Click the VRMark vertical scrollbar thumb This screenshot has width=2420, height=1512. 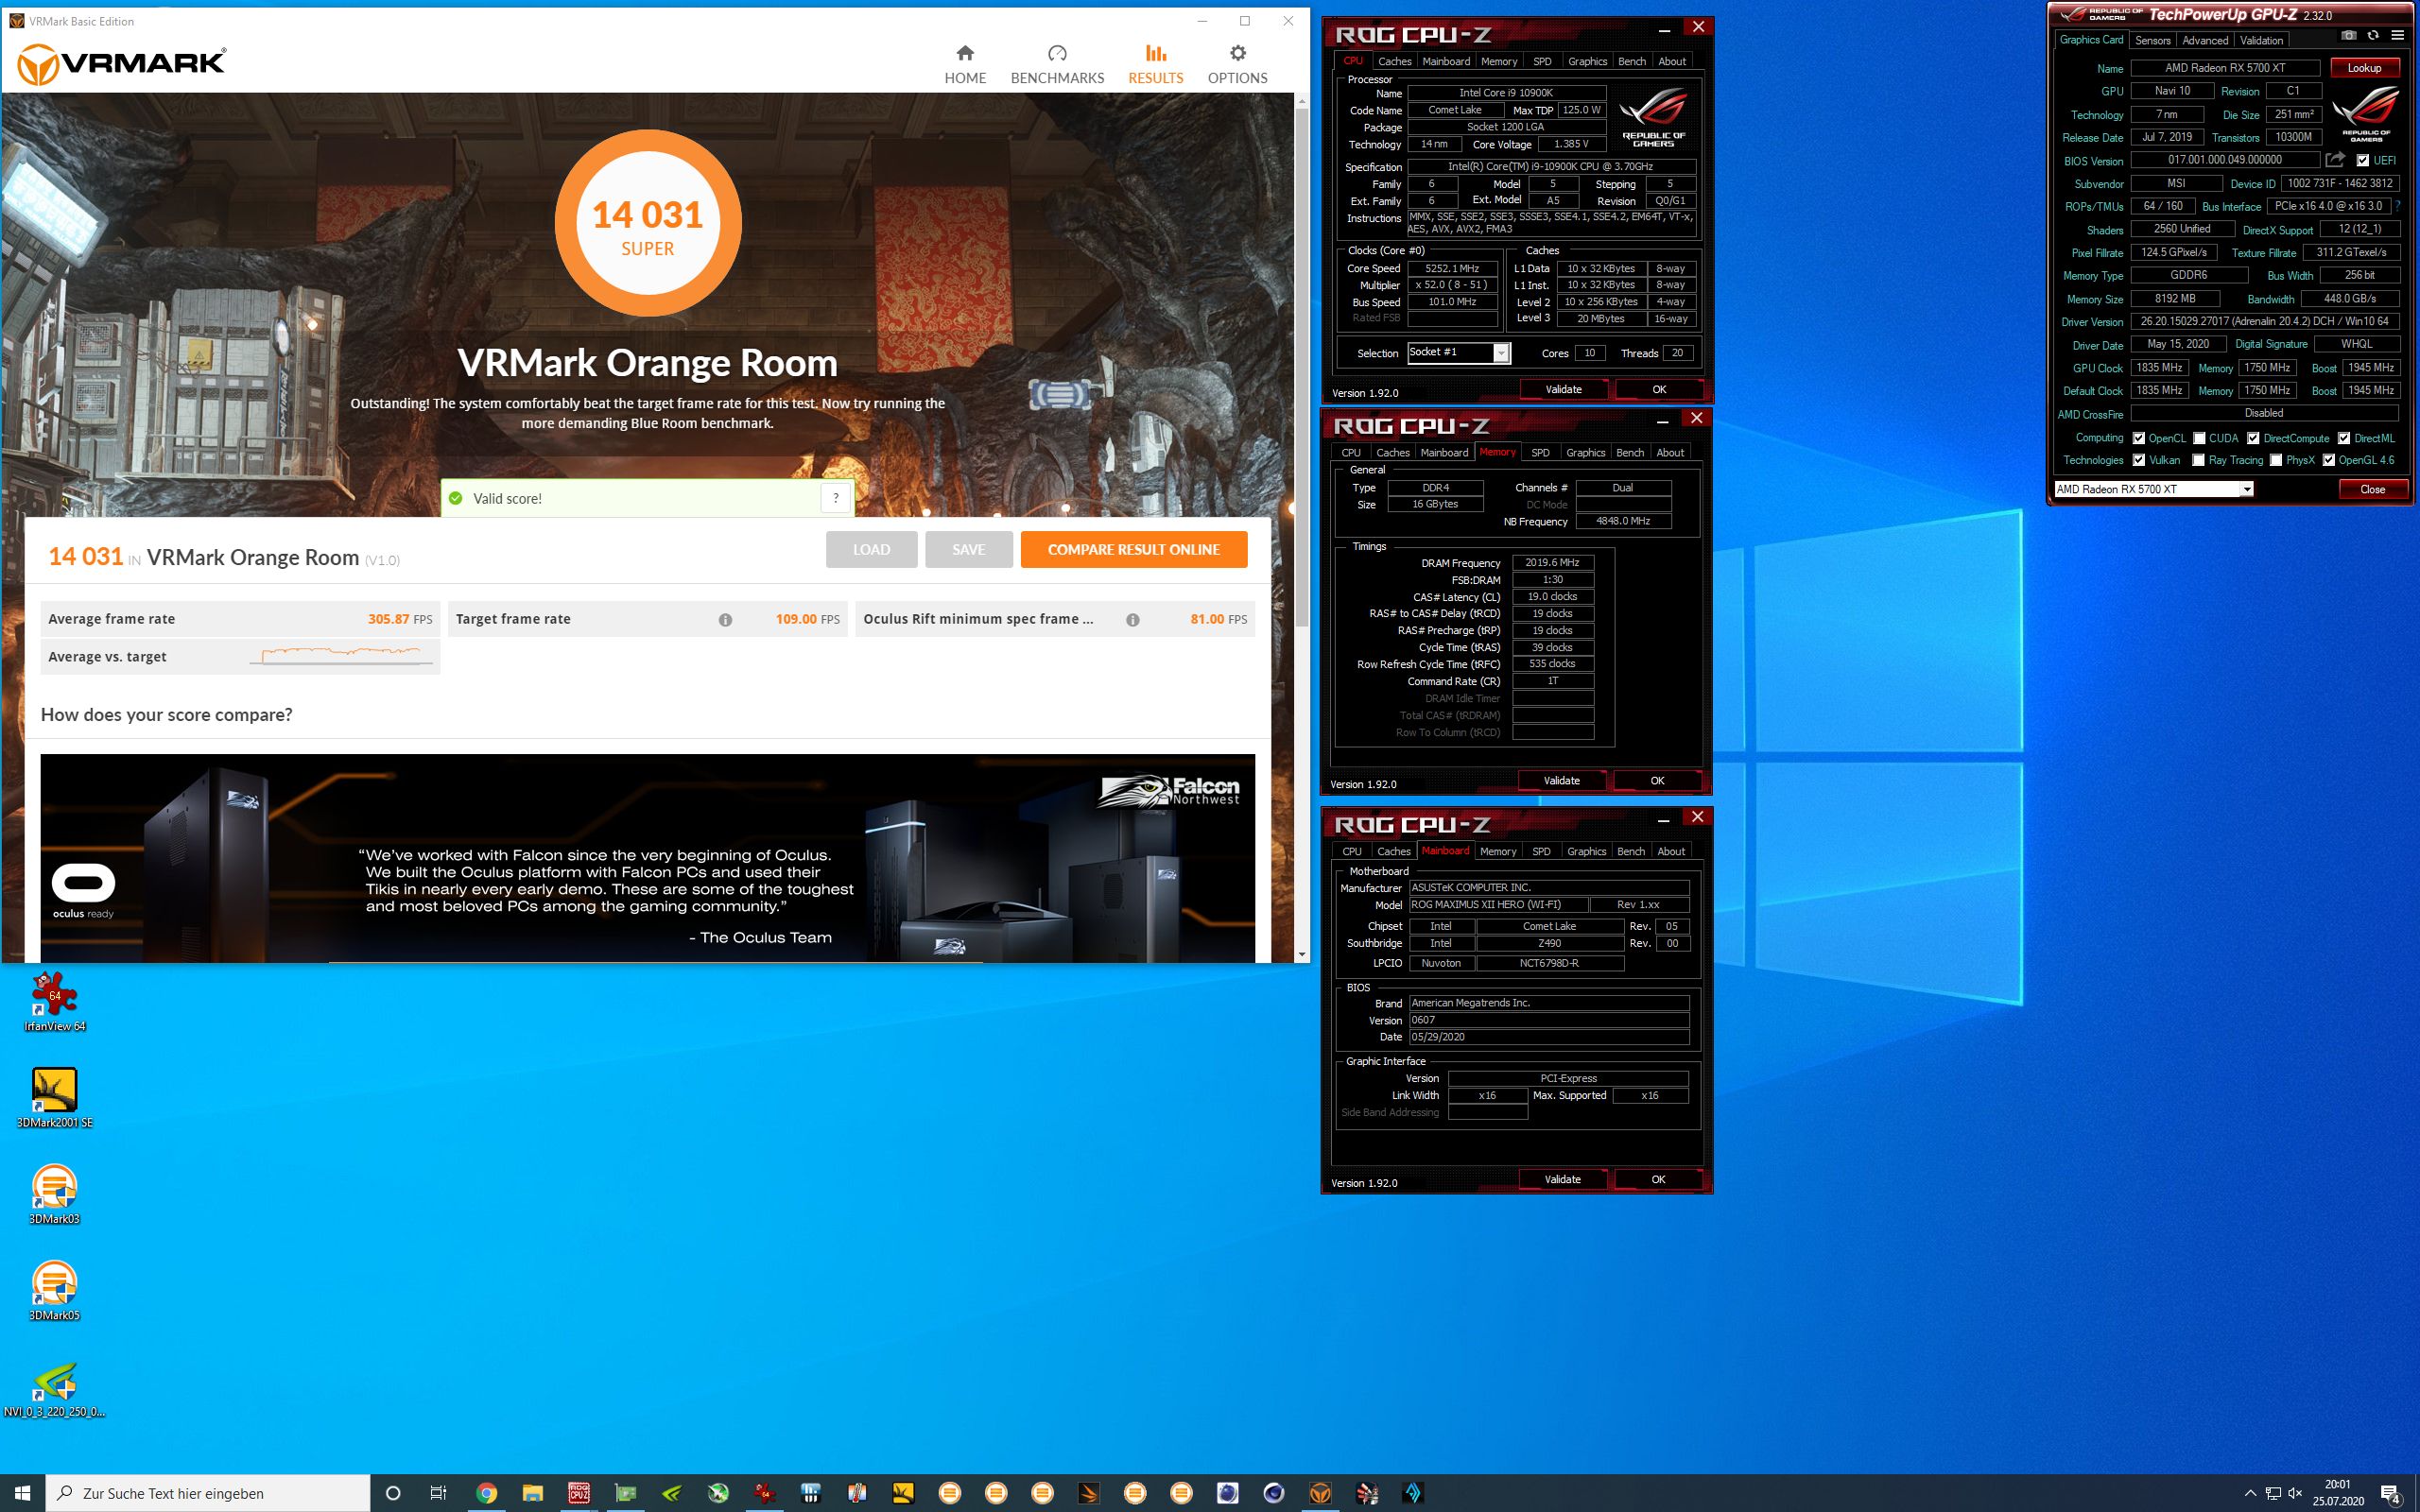[x=1301, y=367]
